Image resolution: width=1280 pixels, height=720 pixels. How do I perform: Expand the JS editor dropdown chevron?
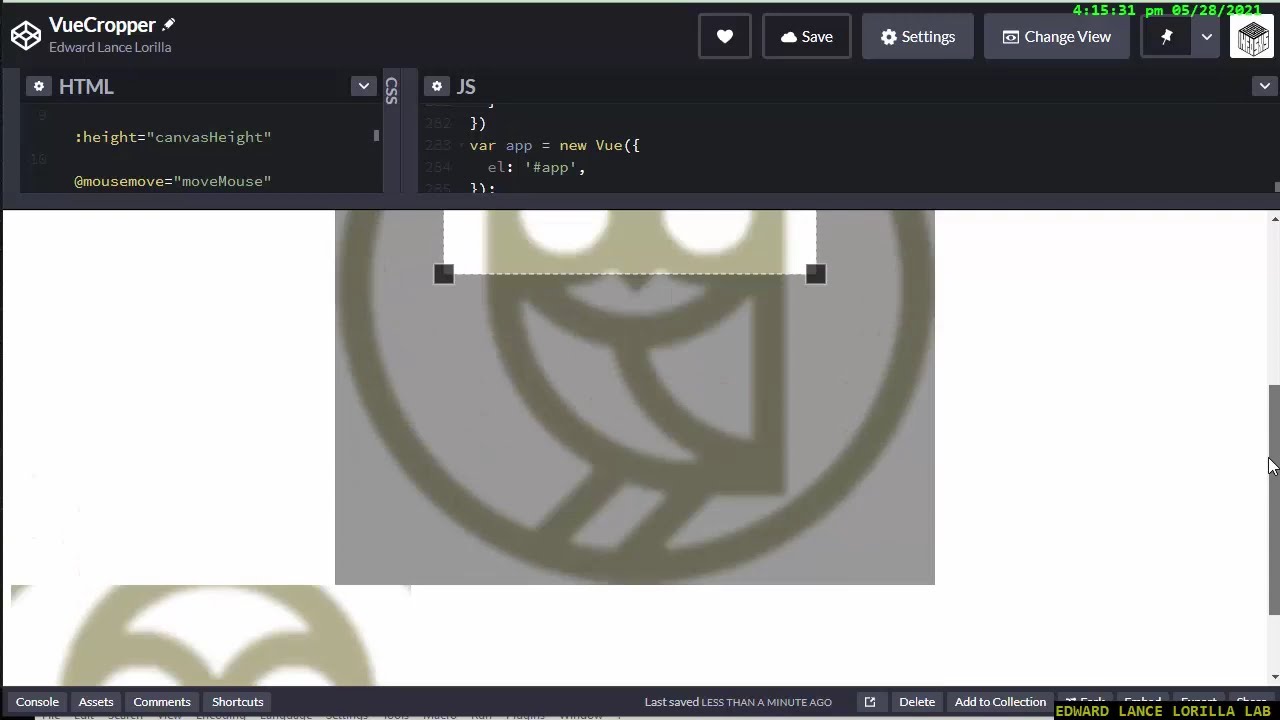[1265, 87]
